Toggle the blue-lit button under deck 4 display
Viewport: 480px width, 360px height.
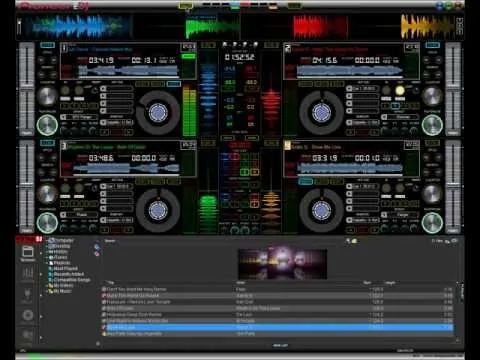click(x=306, y=181)
